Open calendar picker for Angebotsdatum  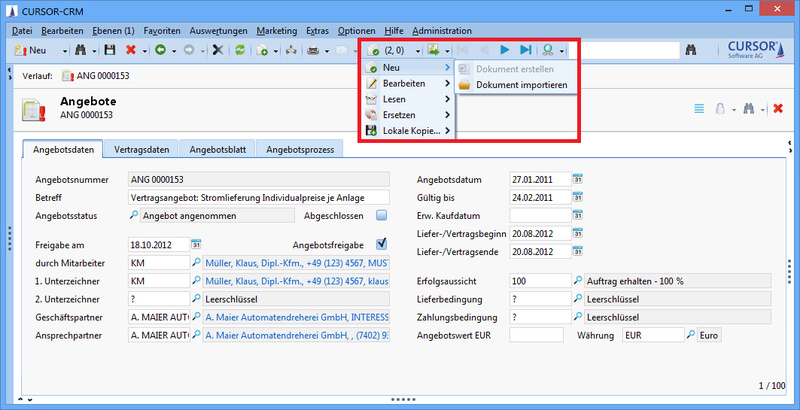[578, 179]
